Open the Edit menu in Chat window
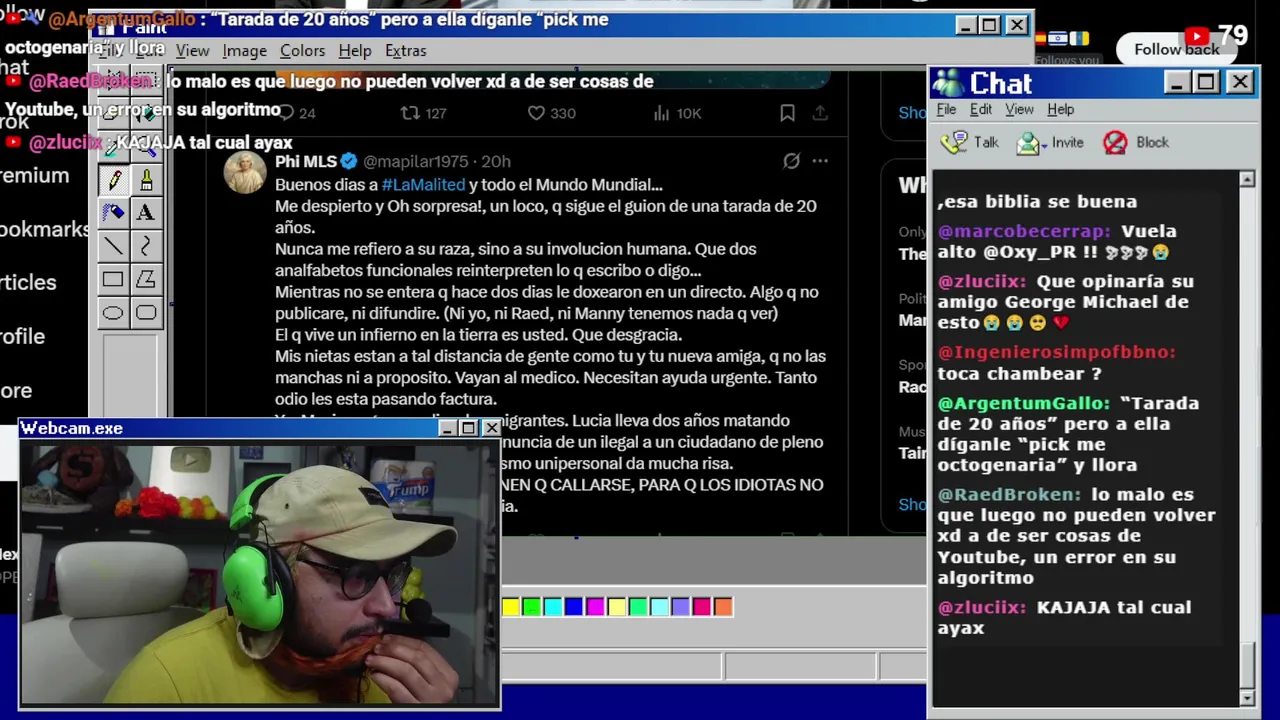Screen dimensions: 1280x720 (981, 109)
